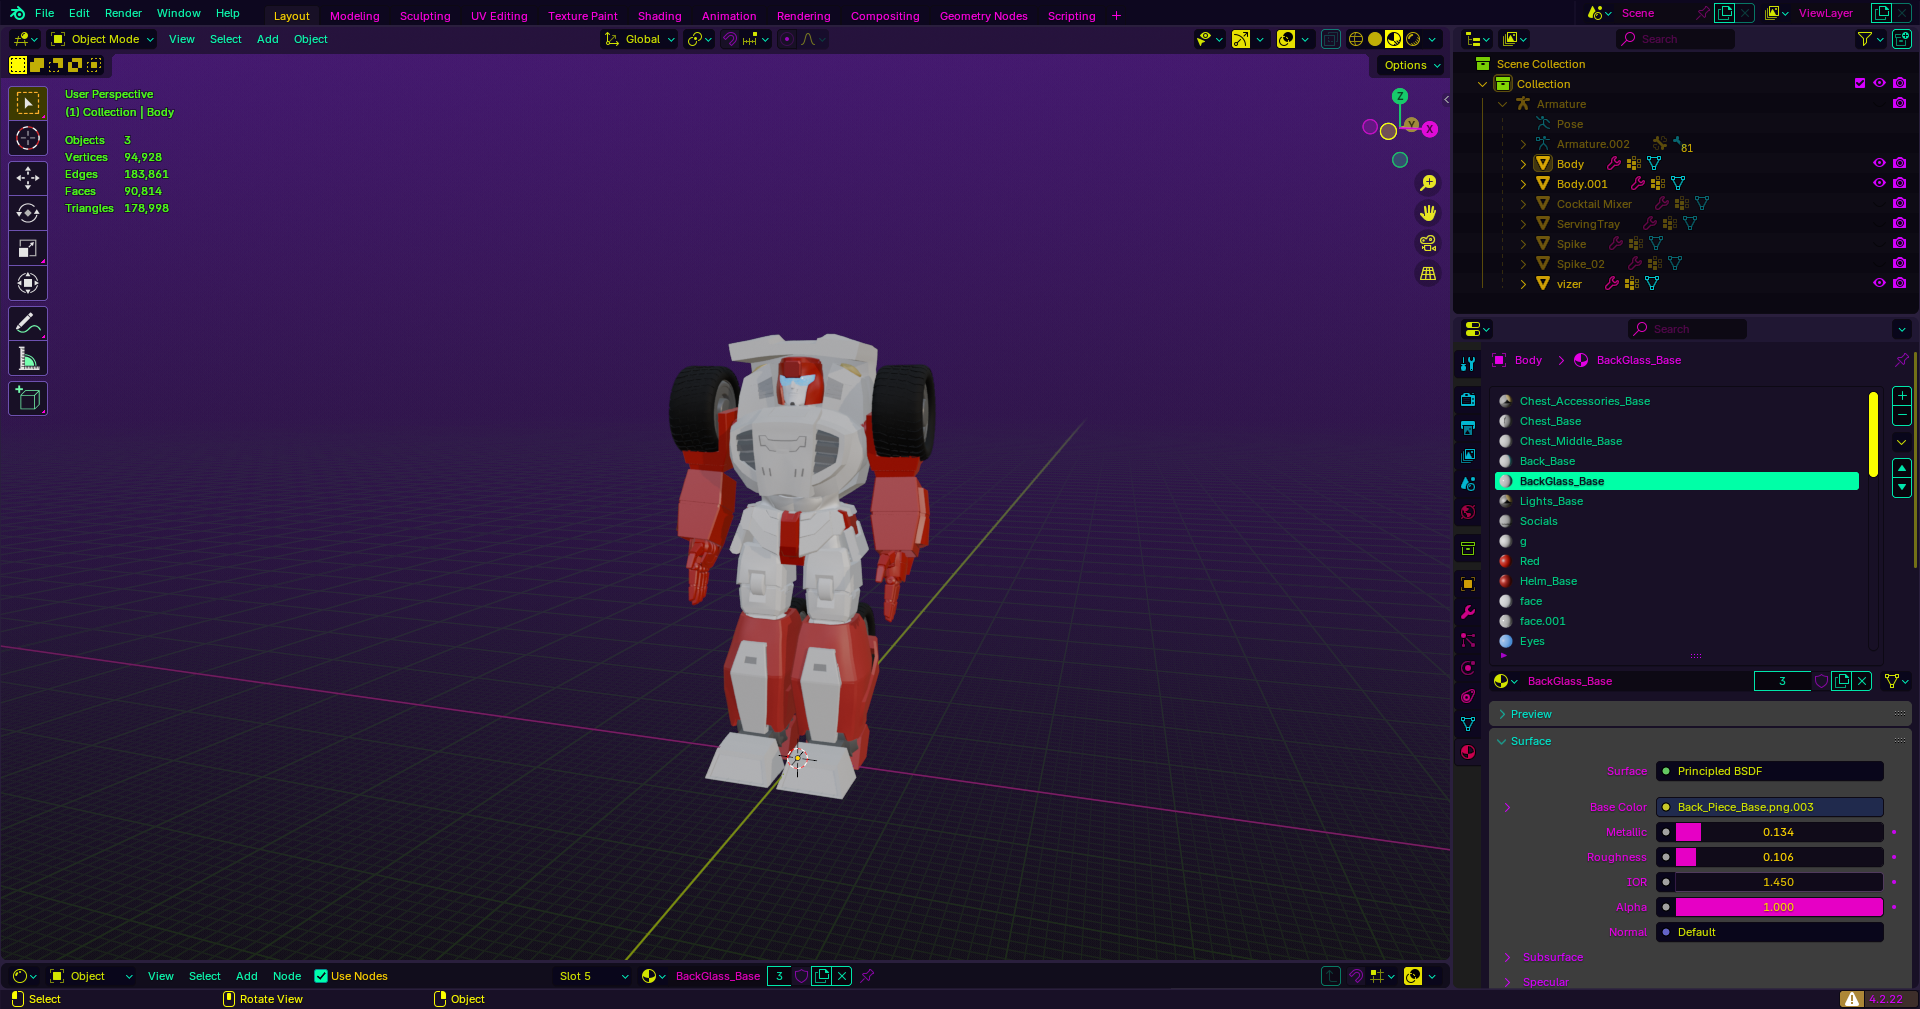Select the Select Box tool

tap(28, 103)
